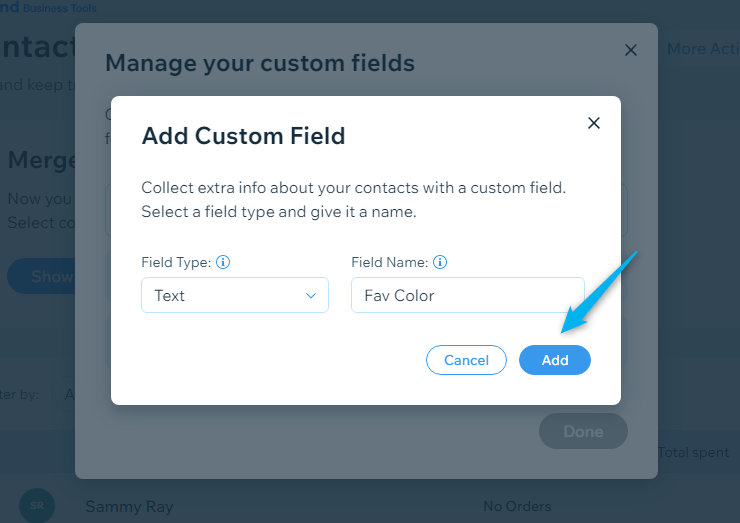Open the More Actions menu

[x=703, y=49]
